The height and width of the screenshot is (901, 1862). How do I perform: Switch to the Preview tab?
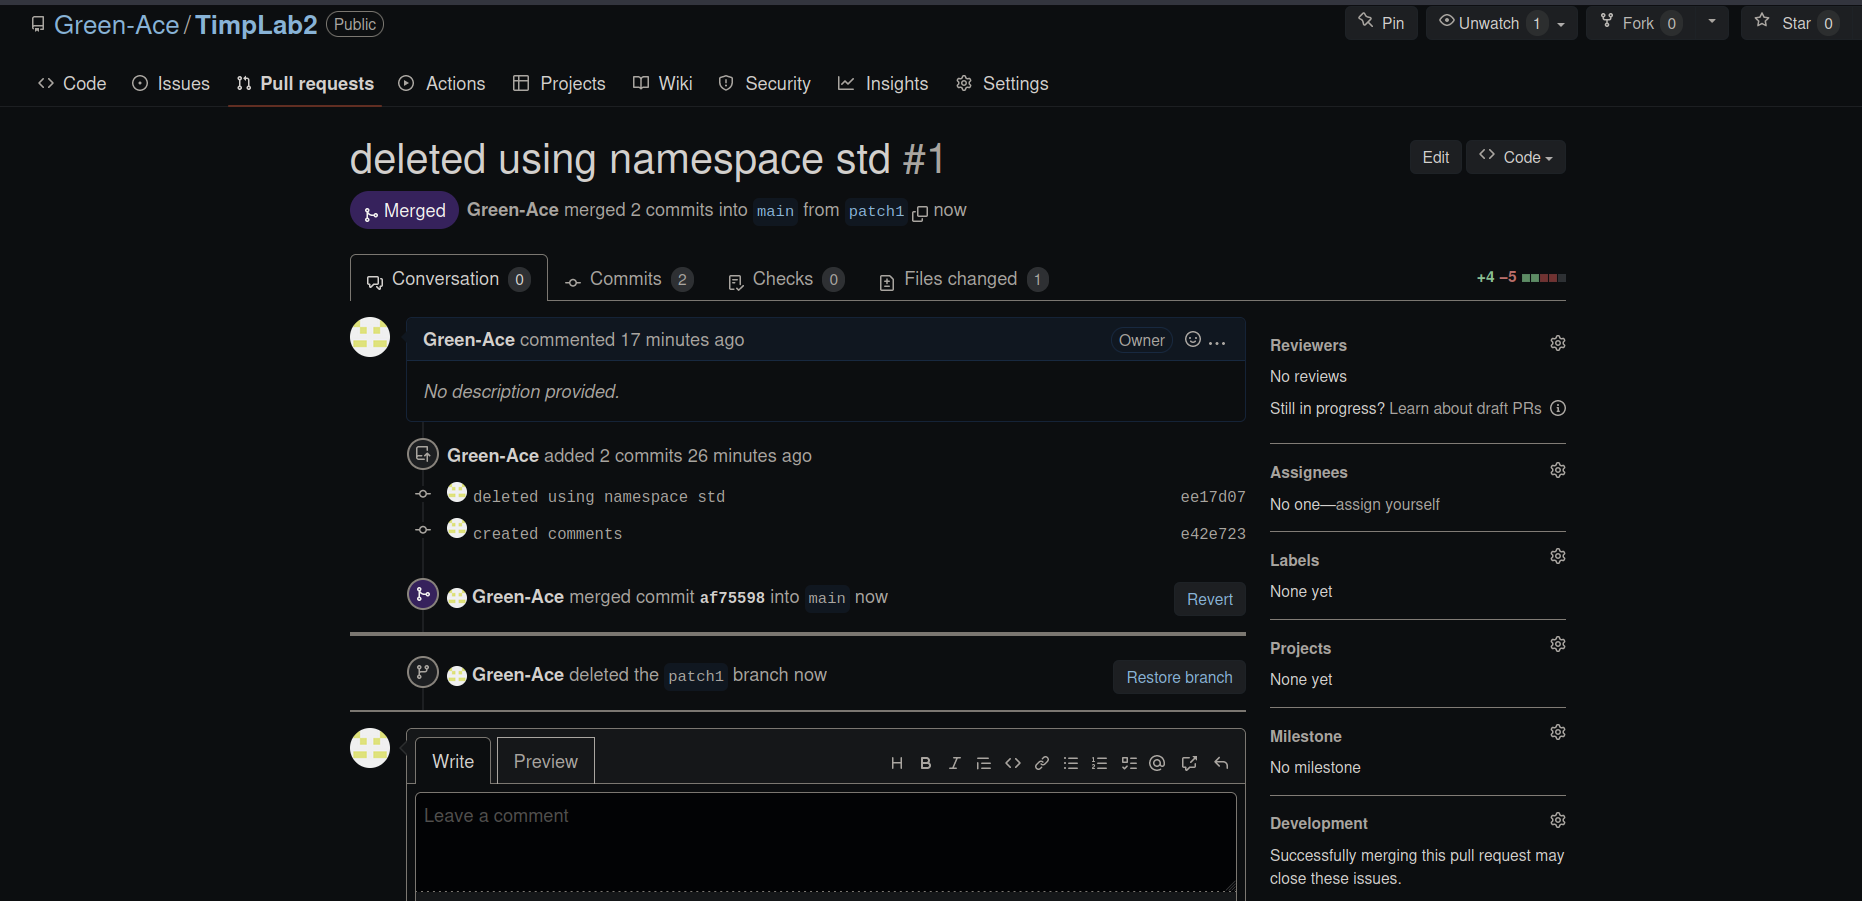545,761
